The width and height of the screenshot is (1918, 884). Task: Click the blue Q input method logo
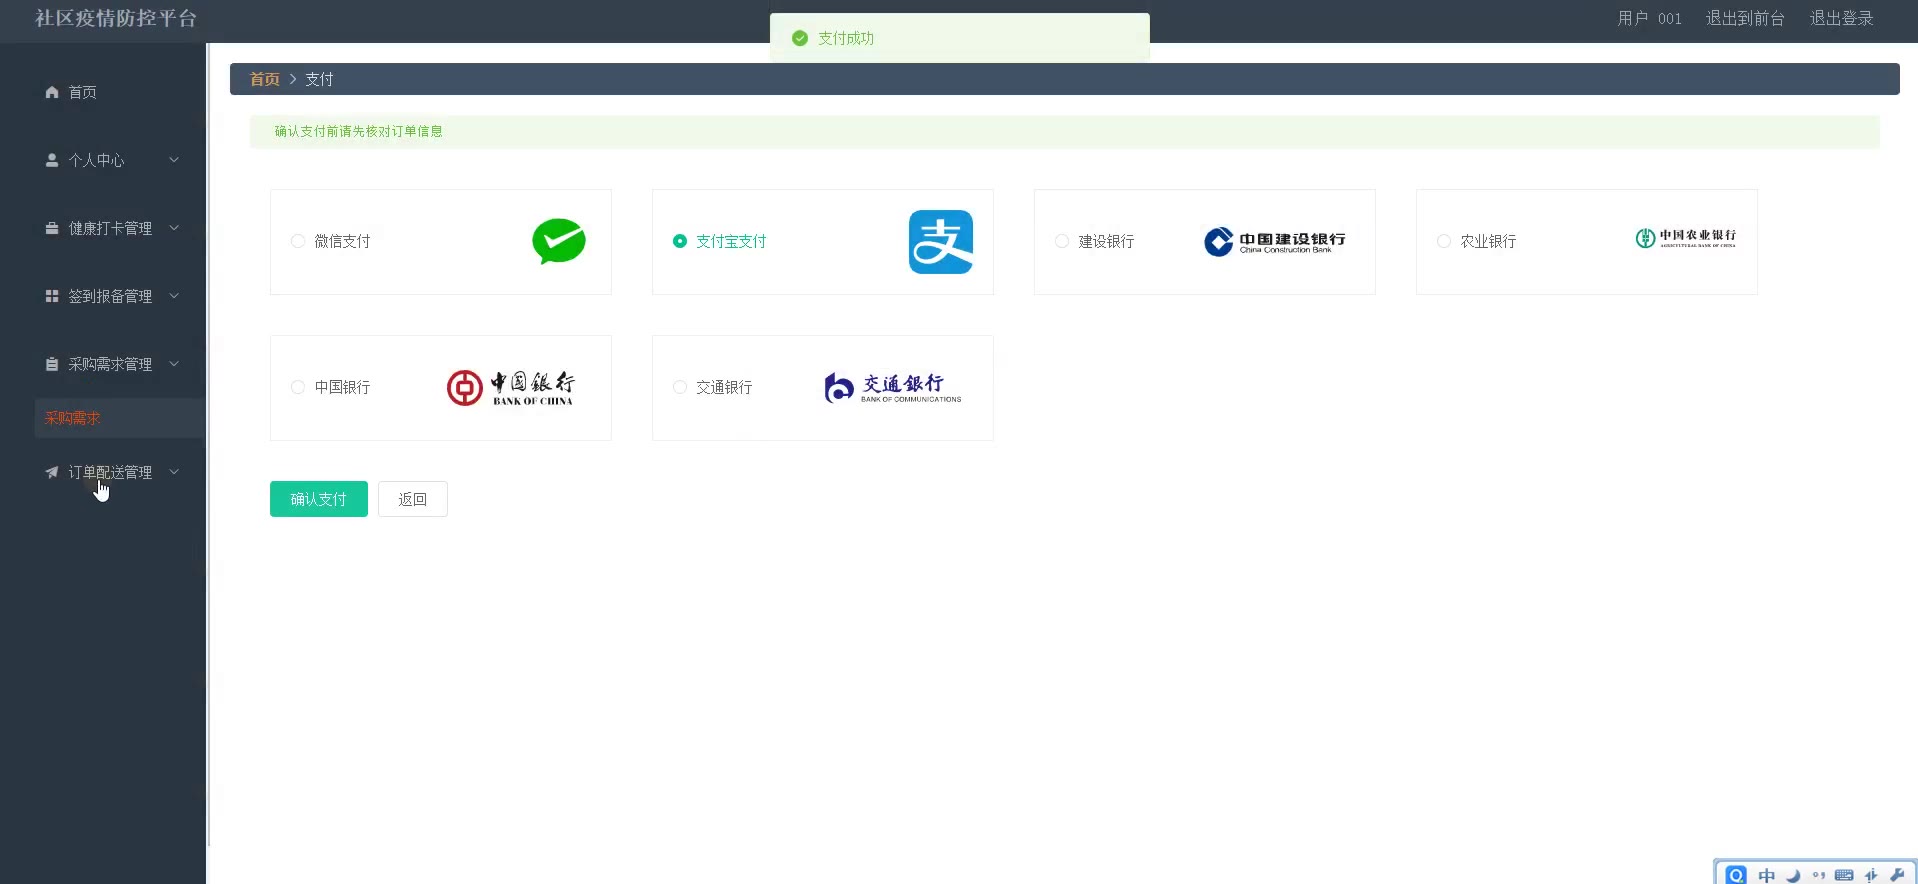click(x=1737, y=875)
